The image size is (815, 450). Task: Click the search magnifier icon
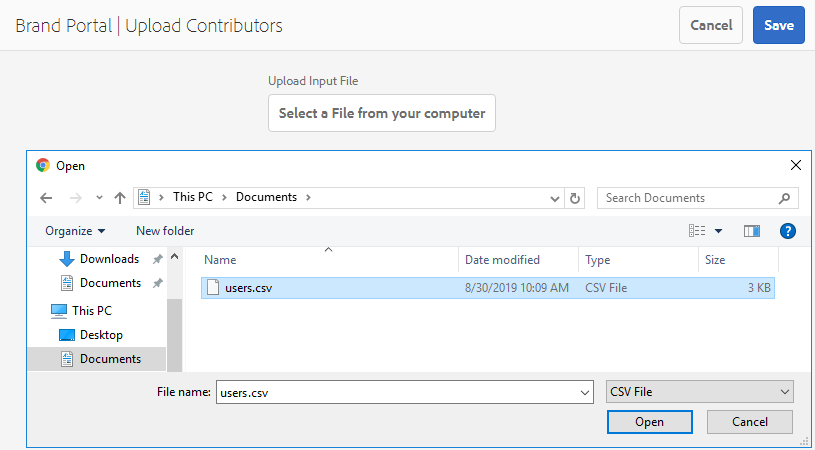click(x=785, y=198)
